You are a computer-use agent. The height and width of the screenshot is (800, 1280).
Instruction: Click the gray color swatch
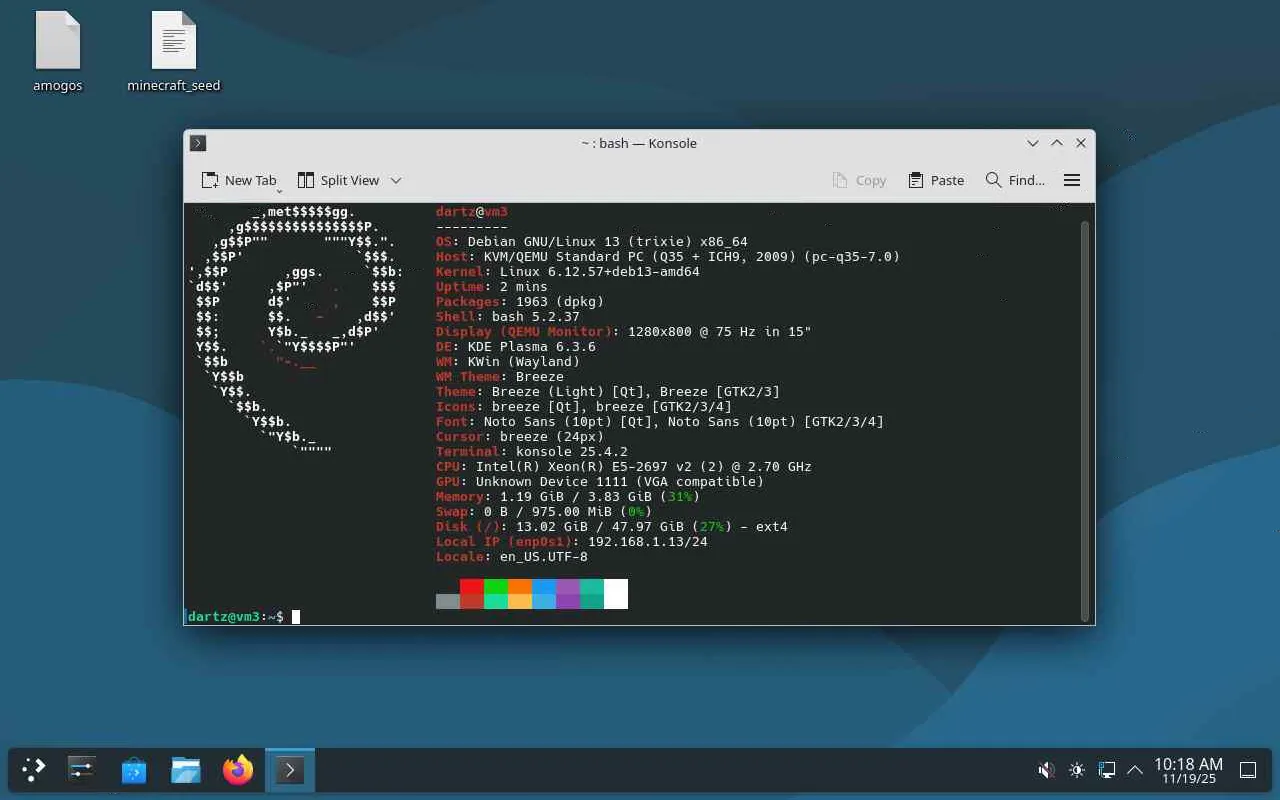(448, 601)
